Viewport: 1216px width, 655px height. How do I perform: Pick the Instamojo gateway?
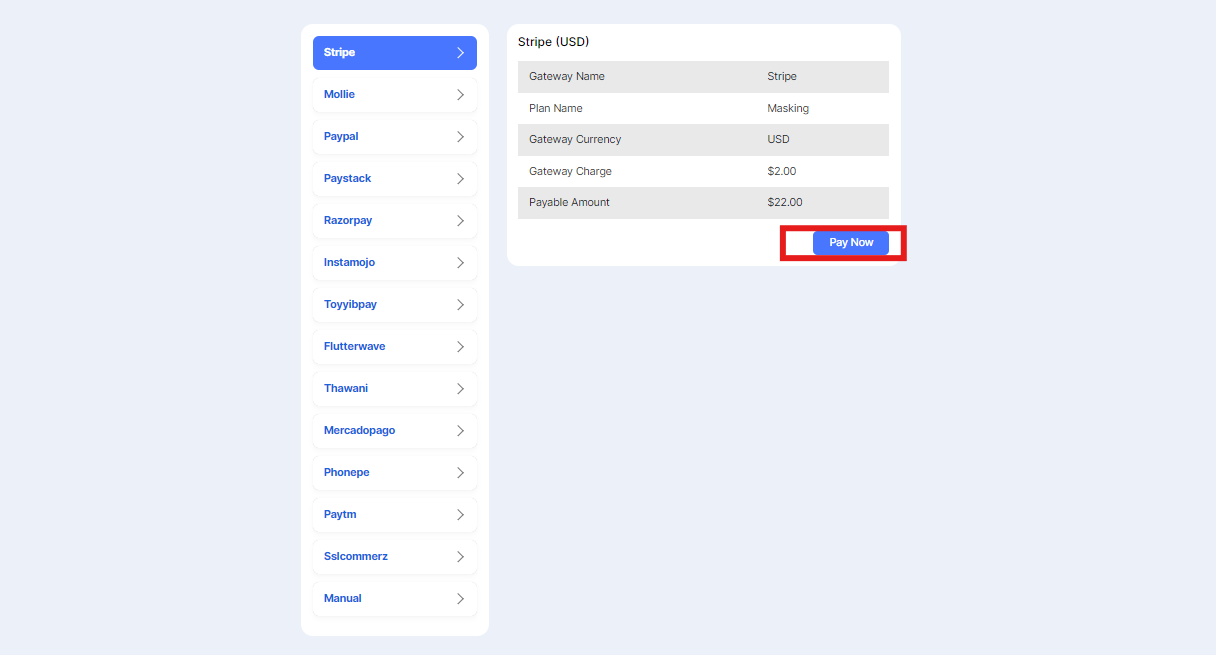pos(395,263)
